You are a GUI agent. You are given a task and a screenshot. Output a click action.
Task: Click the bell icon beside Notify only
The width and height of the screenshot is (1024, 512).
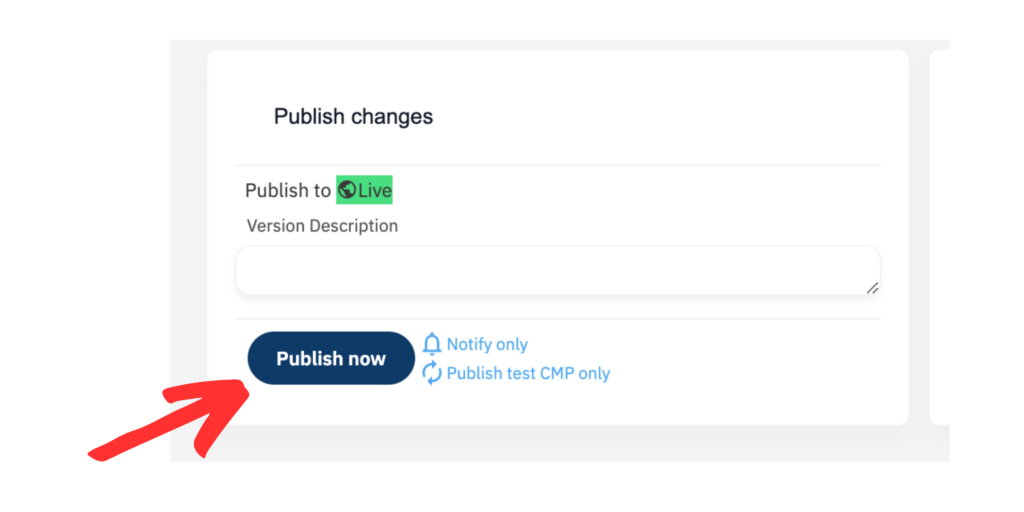(432, 344)
